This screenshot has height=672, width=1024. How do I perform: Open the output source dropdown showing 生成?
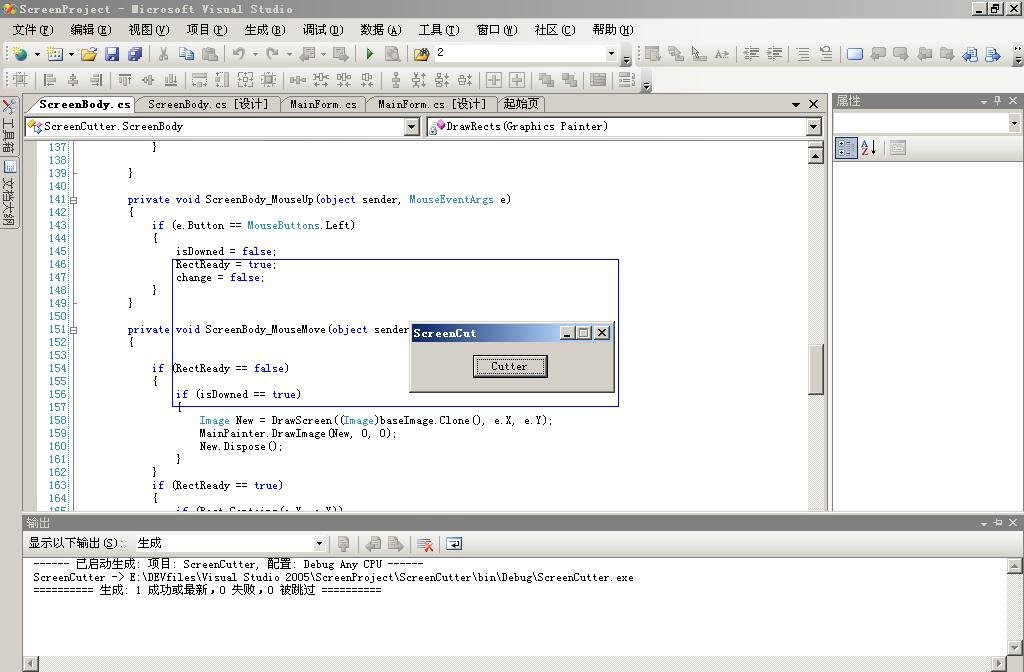coord(319,544)
